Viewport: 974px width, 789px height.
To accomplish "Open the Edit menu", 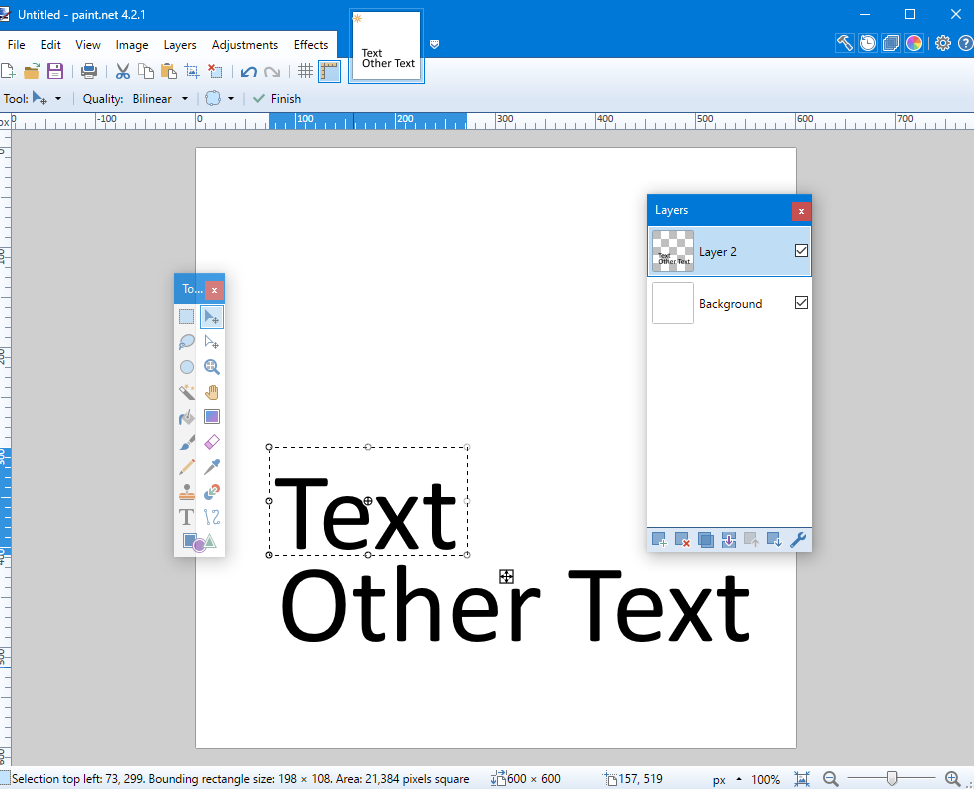I will click(50, 45).
